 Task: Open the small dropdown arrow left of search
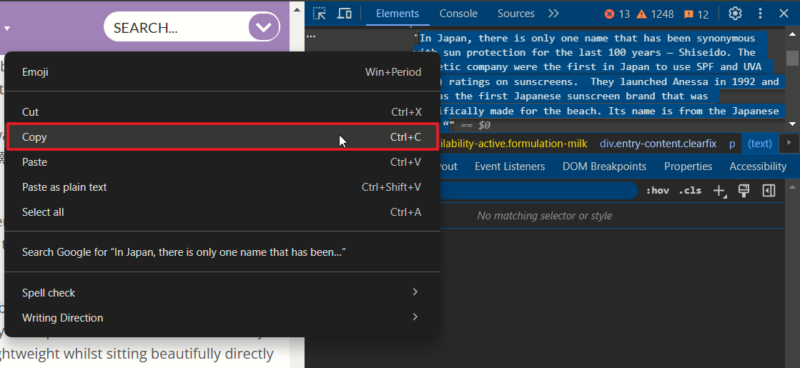7,28
